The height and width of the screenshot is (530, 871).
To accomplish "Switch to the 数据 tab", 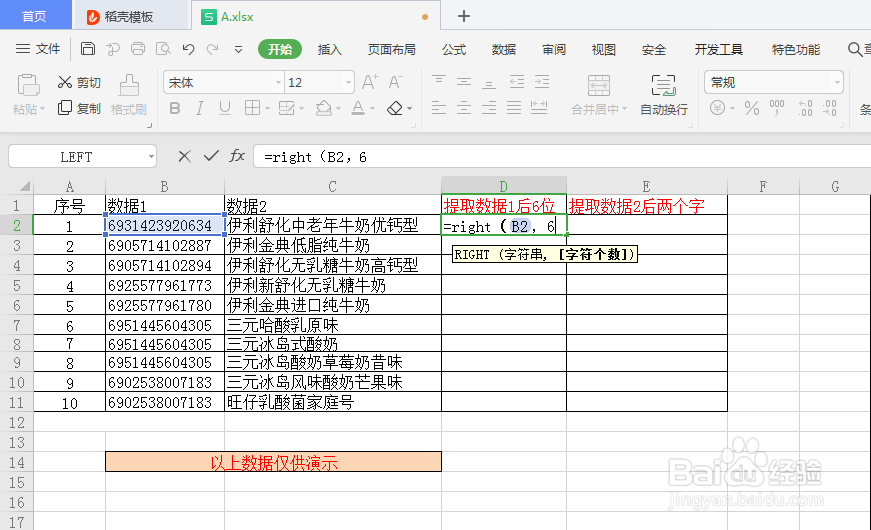I will tap(504, 49).
